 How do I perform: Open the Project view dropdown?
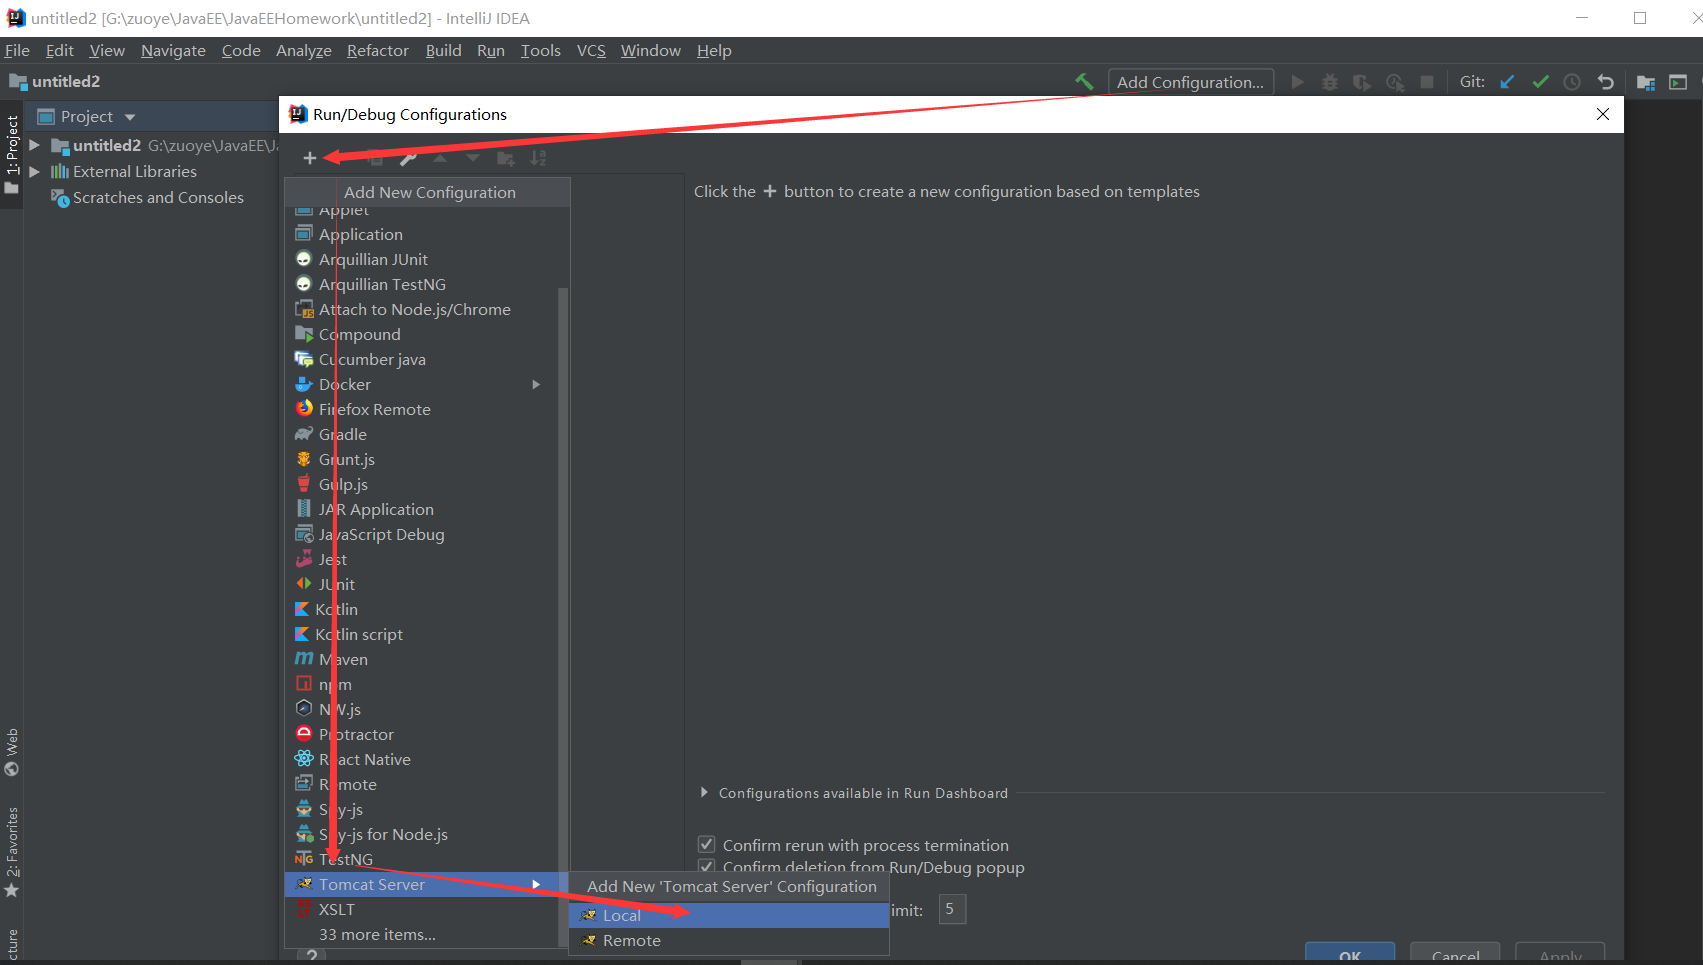coord(130,117)
